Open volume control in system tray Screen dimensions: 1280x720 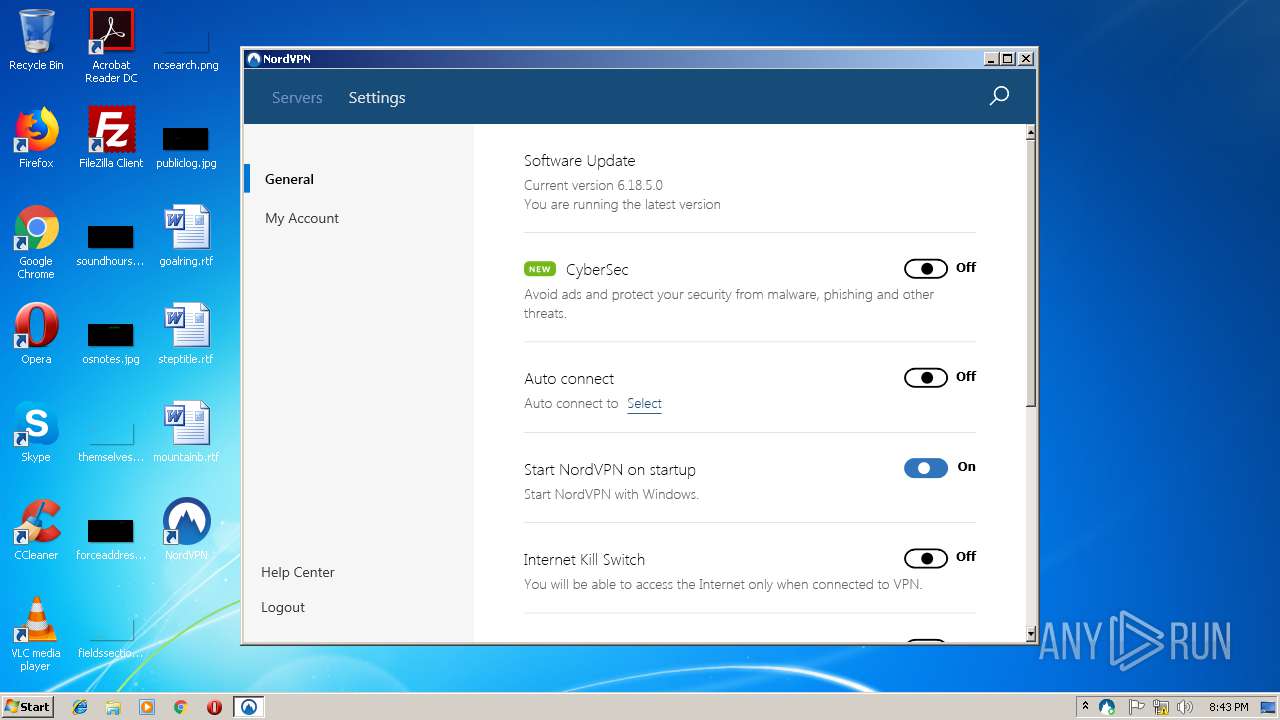click(x=1185, y=707)
